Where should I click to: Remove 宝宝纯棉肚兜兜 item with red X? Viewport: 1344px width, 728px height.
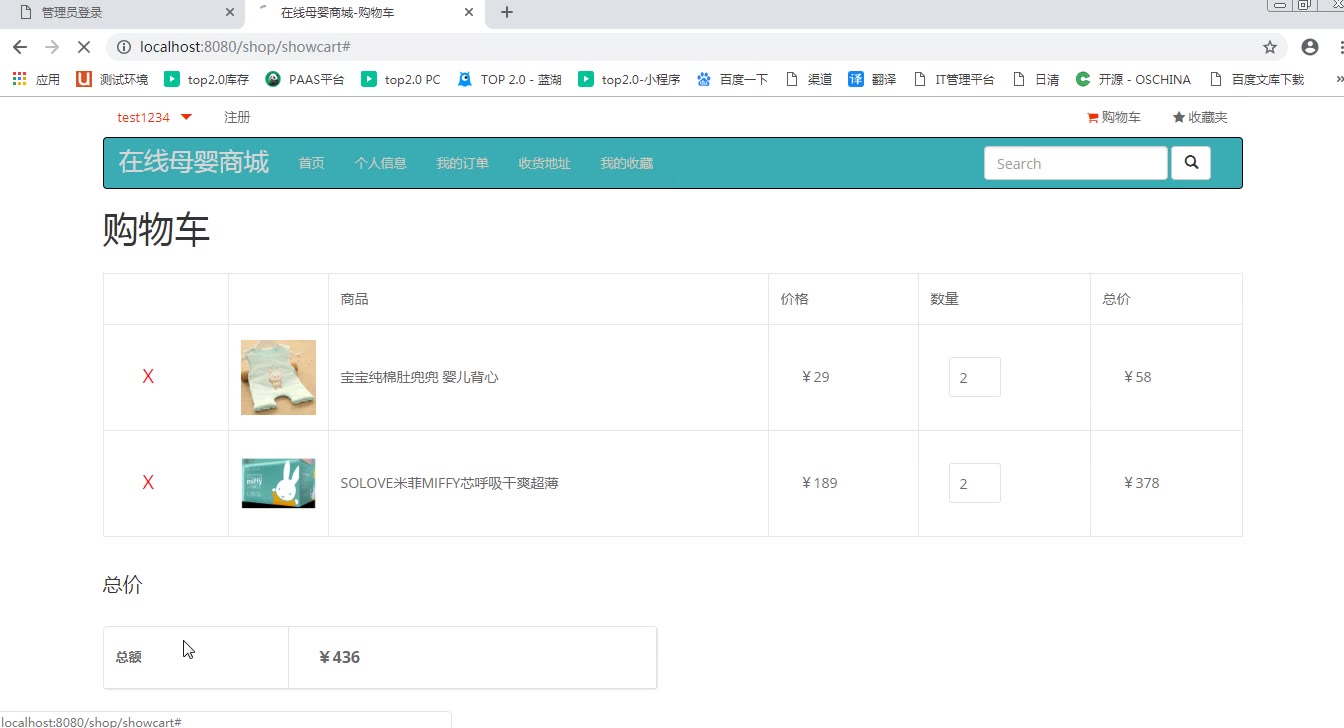tap(148, 377)
